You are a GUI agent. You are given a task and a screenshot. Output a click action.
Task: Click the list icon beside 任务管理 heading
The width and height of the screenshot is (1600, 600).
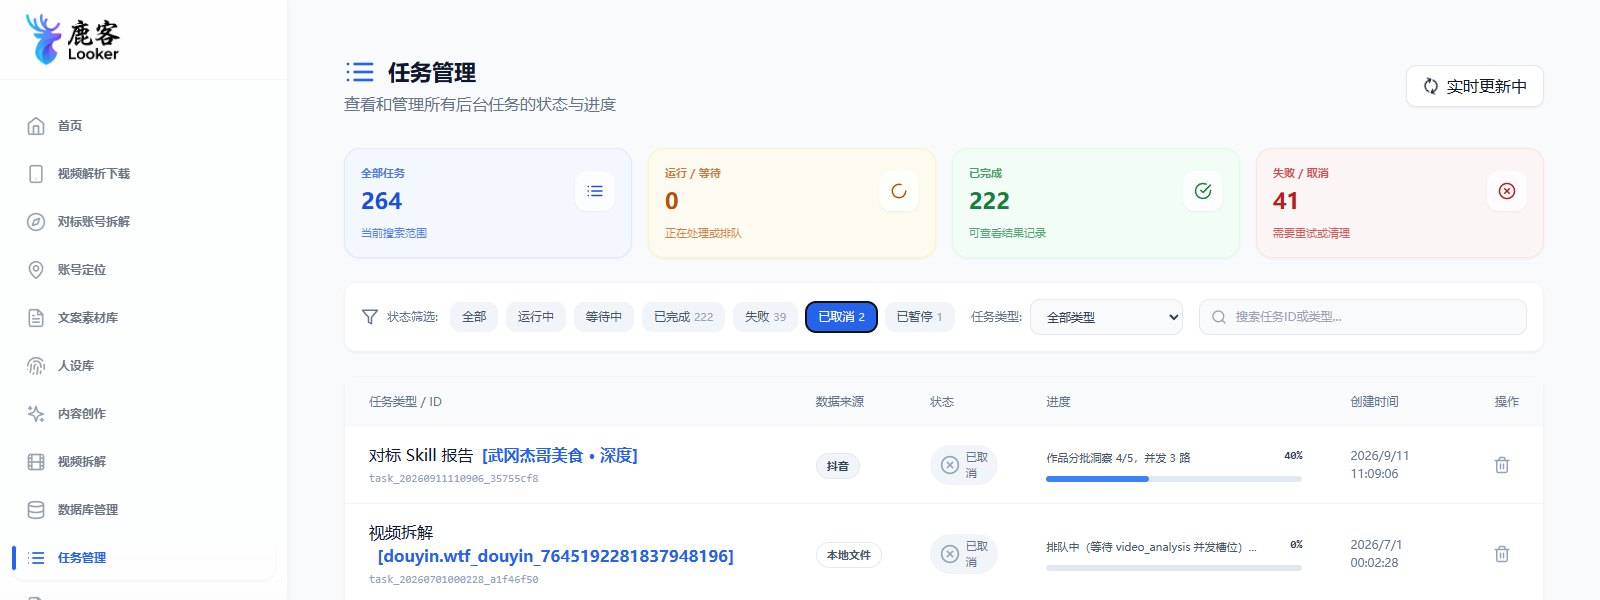(x=360, y=72)
